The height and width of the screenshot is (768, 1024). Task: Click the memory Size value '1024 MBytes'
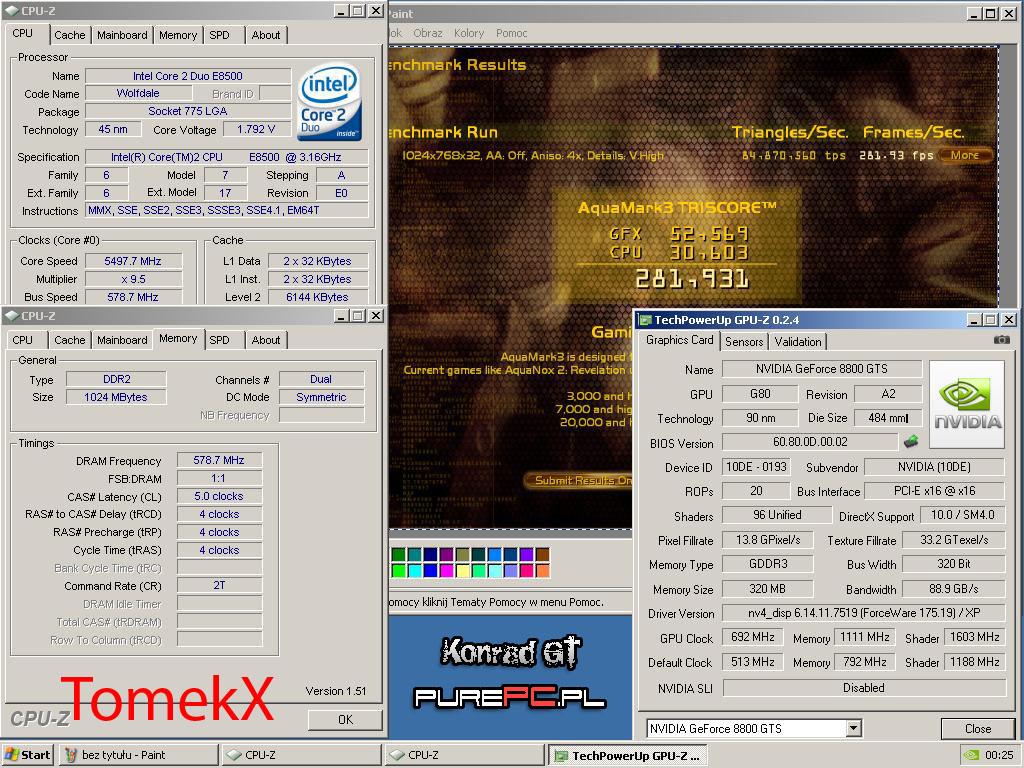(116, 397)
